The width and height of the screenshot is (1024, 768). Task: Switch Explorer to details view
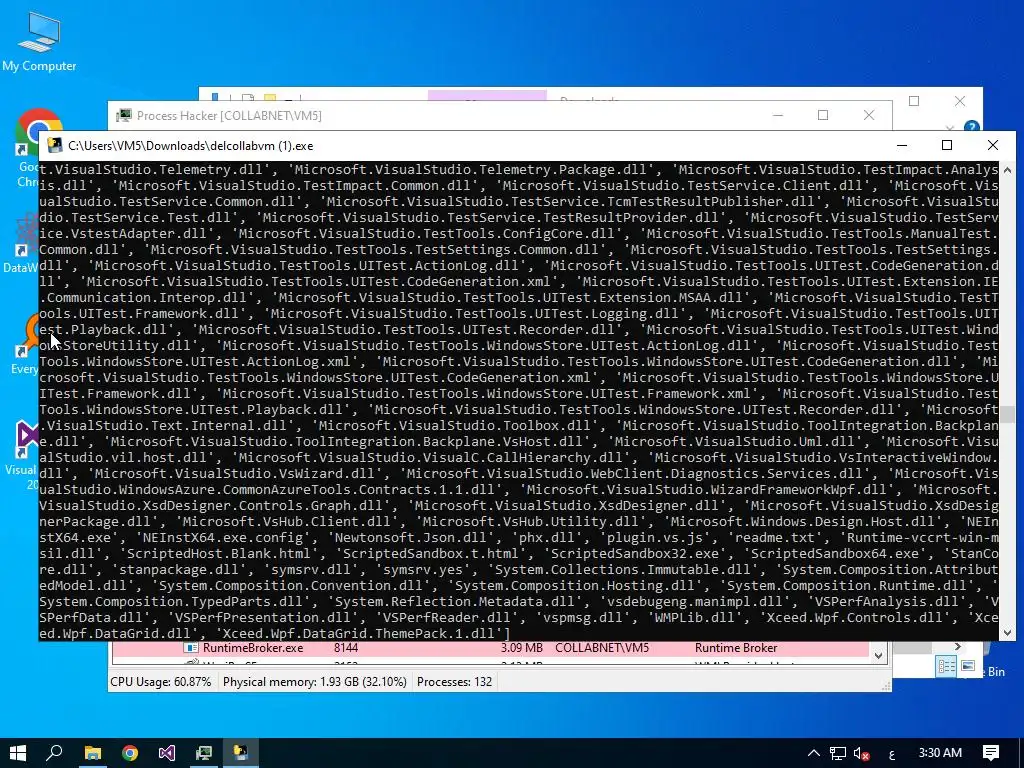pos(946,666)
